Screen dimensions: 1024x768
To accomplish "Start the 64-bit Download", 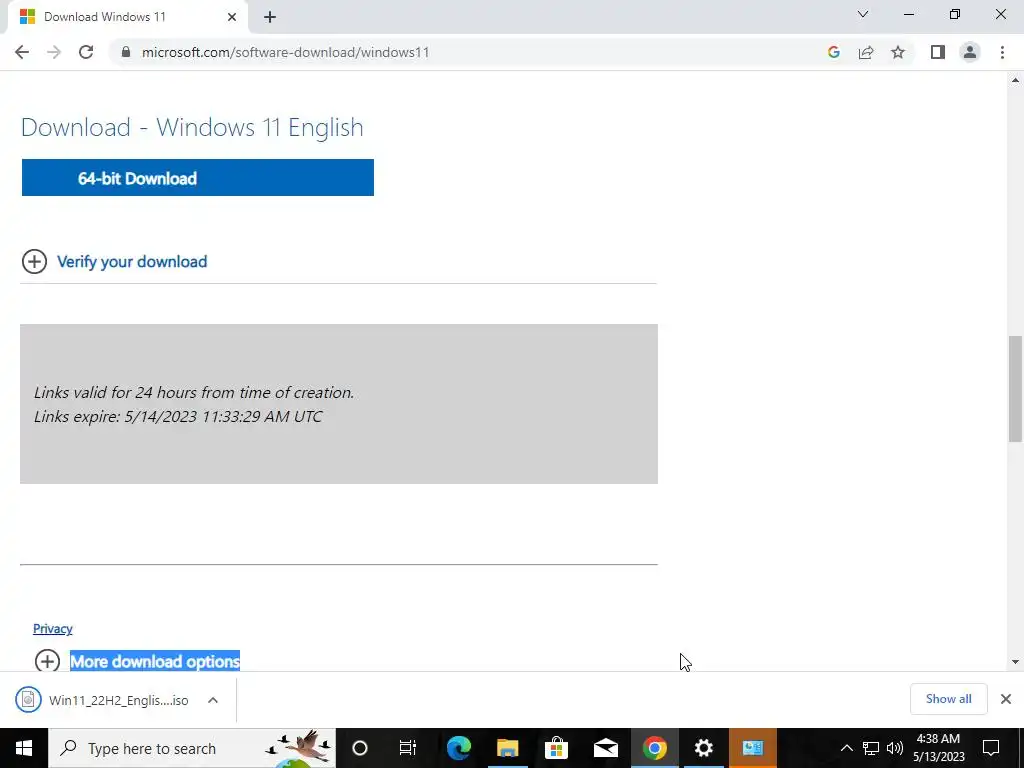I will click(198, 178).
